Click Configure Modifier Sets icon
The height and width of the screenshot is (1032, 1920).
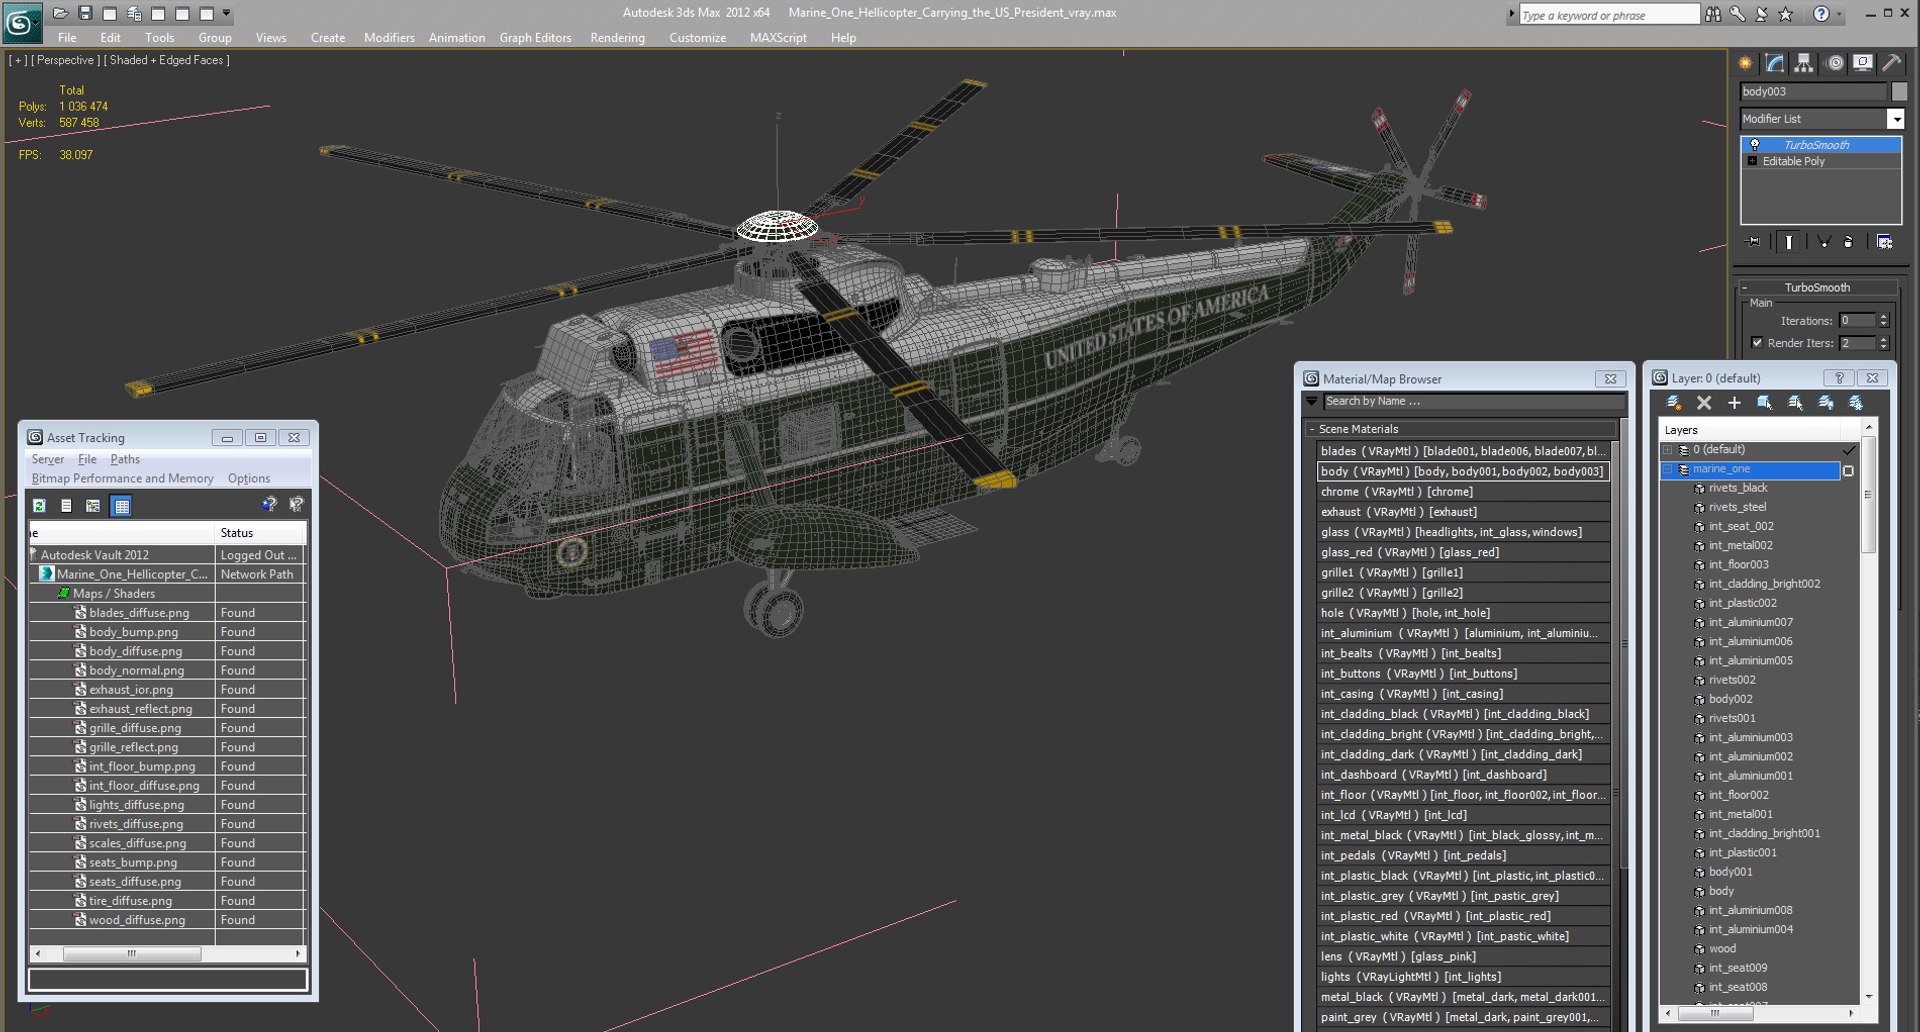[x=1884, y=242]
